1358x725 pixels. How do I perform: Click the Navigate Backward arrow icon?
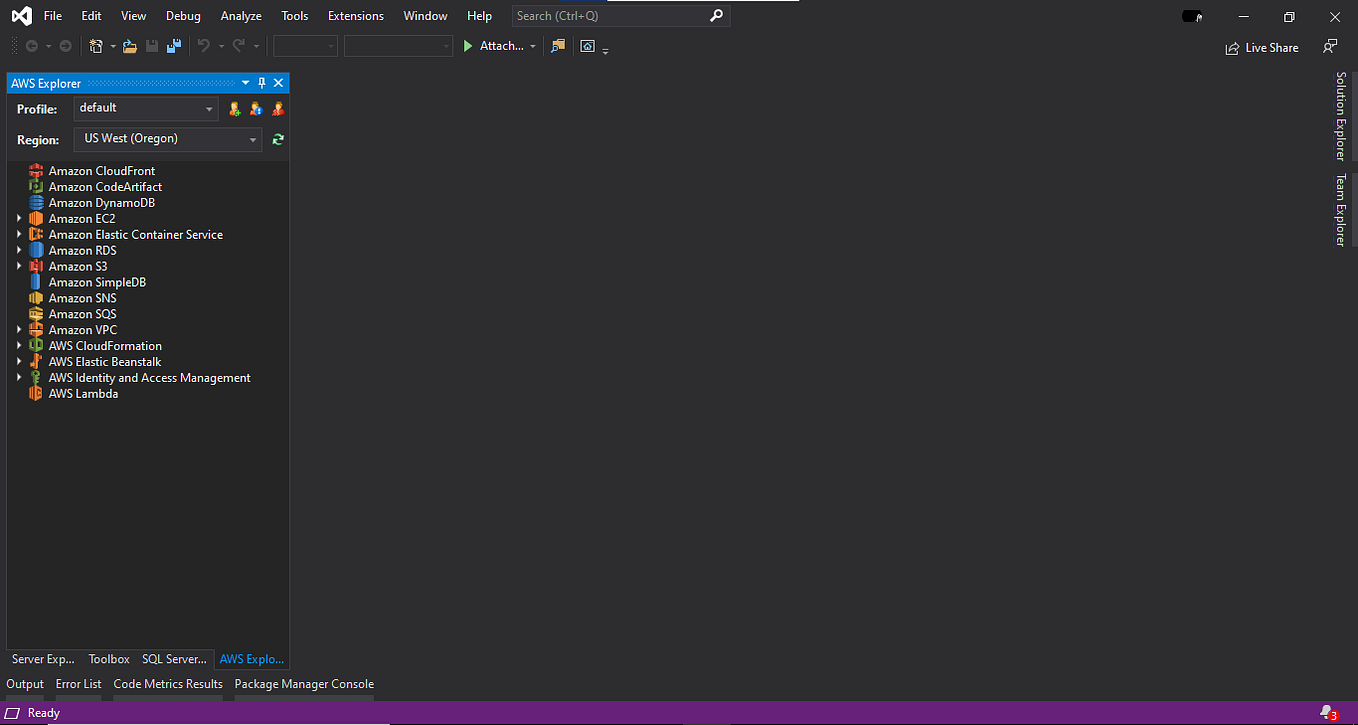30,45
